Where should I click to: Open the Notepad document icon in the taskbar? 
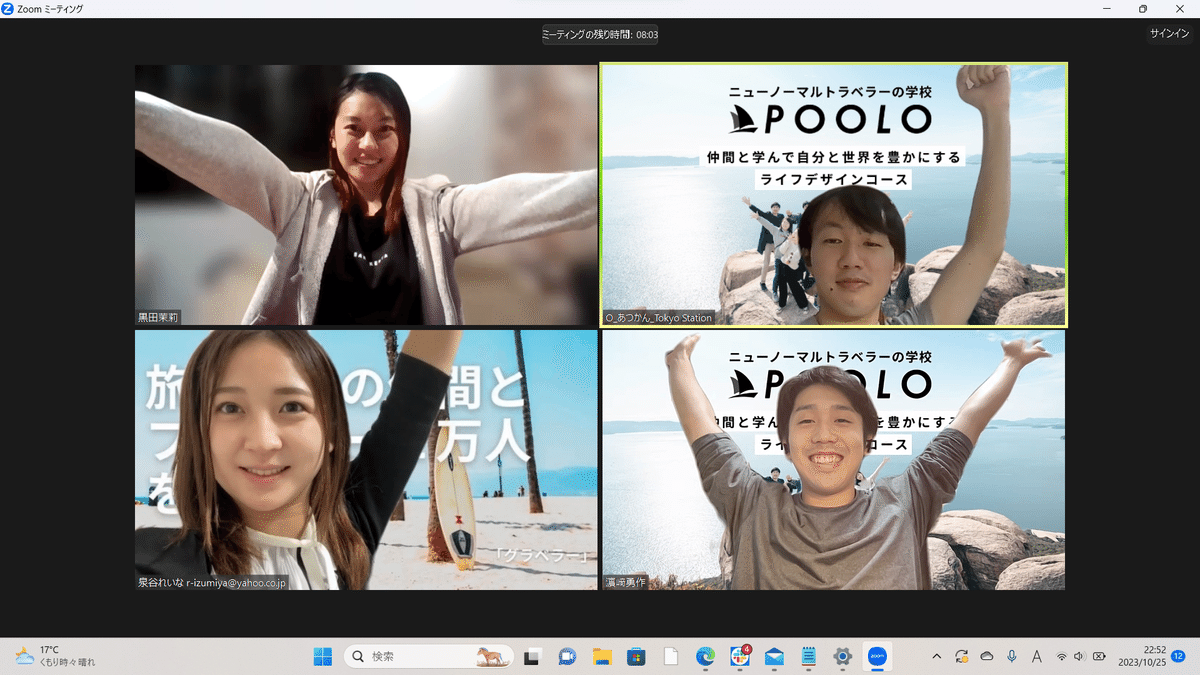click(x=670, y=657)
